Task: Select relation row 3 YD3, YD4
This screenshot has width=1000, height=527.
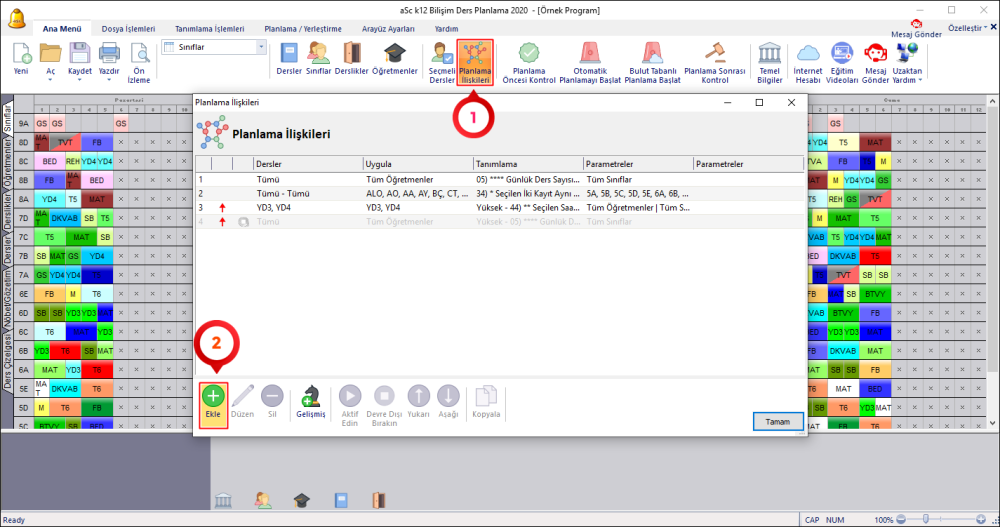Action: click(499, 208)
